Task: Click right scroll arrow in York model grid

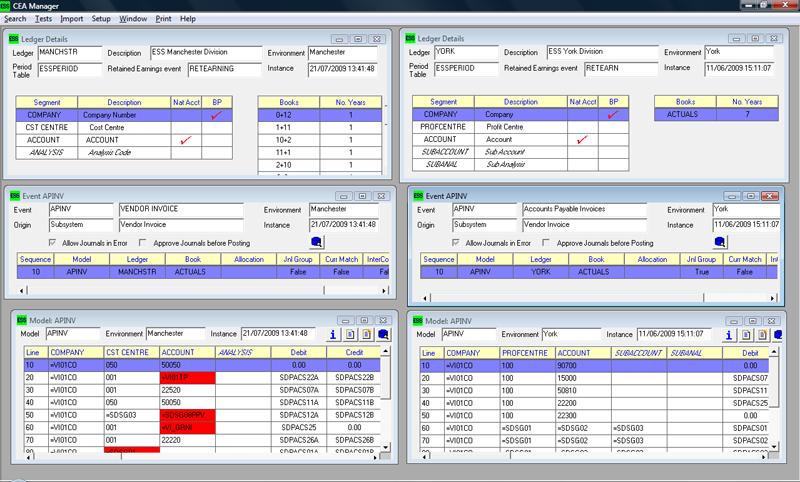Action: pyautogui.click(x=764, y=457)
